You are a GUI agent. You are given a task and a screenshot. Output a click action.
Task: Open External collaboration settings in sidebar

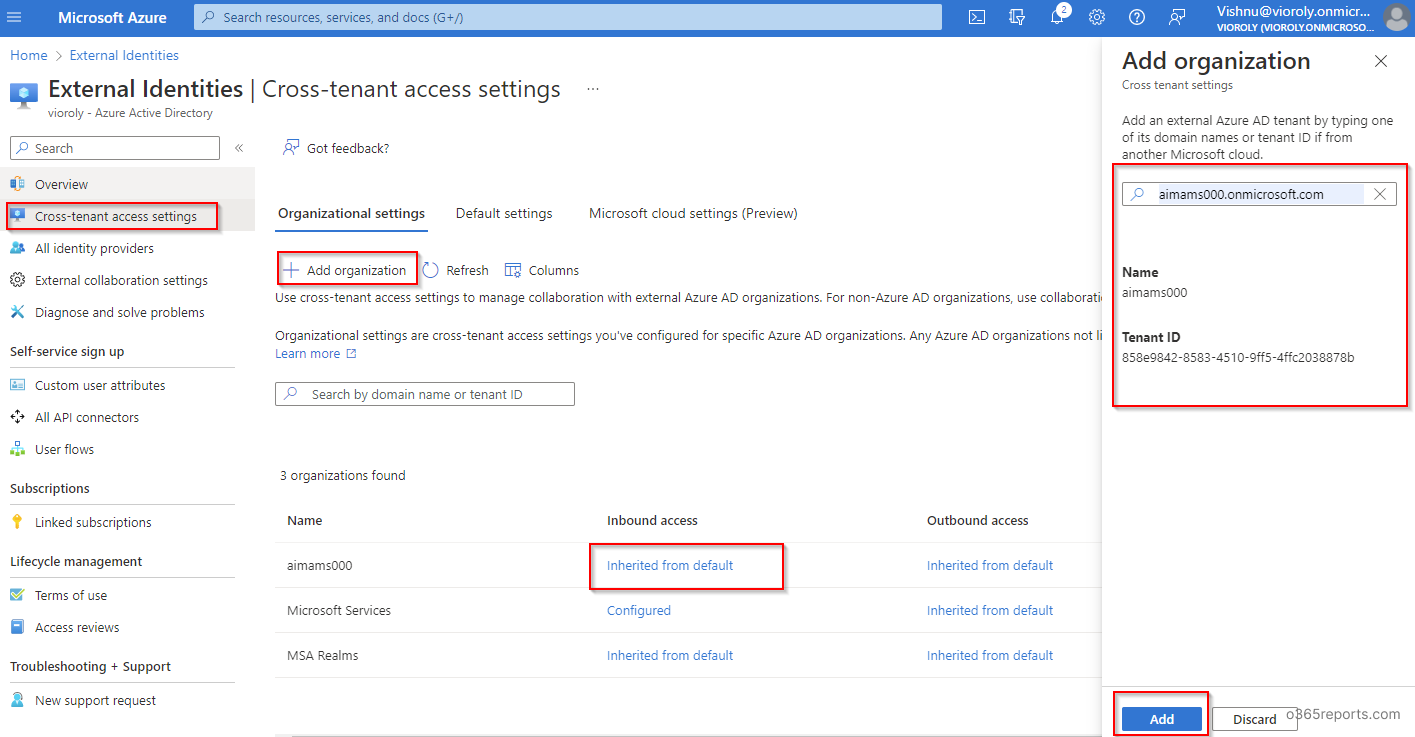point(121,280)
